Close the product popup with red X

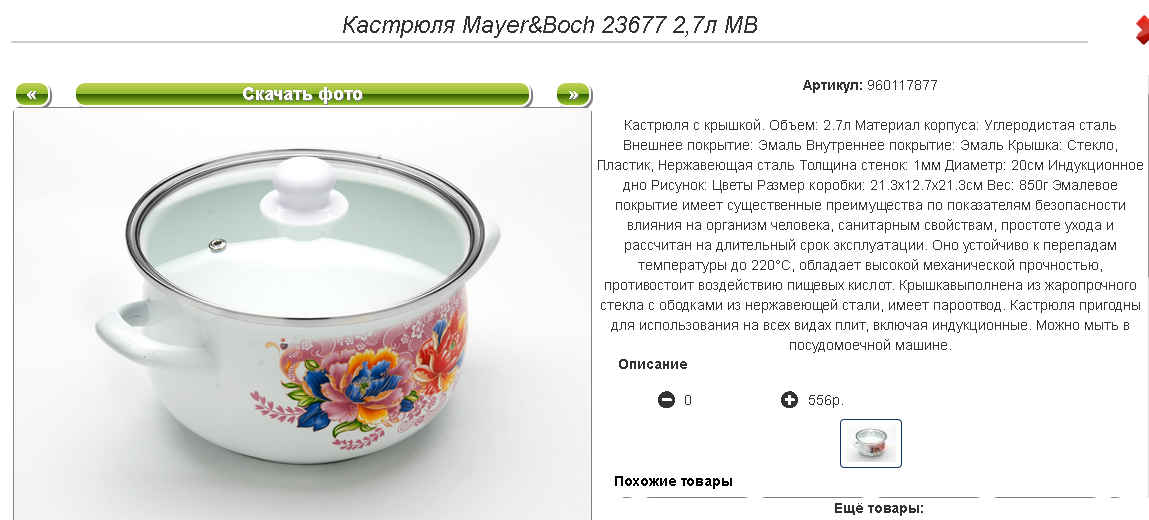pos(1142,29)
